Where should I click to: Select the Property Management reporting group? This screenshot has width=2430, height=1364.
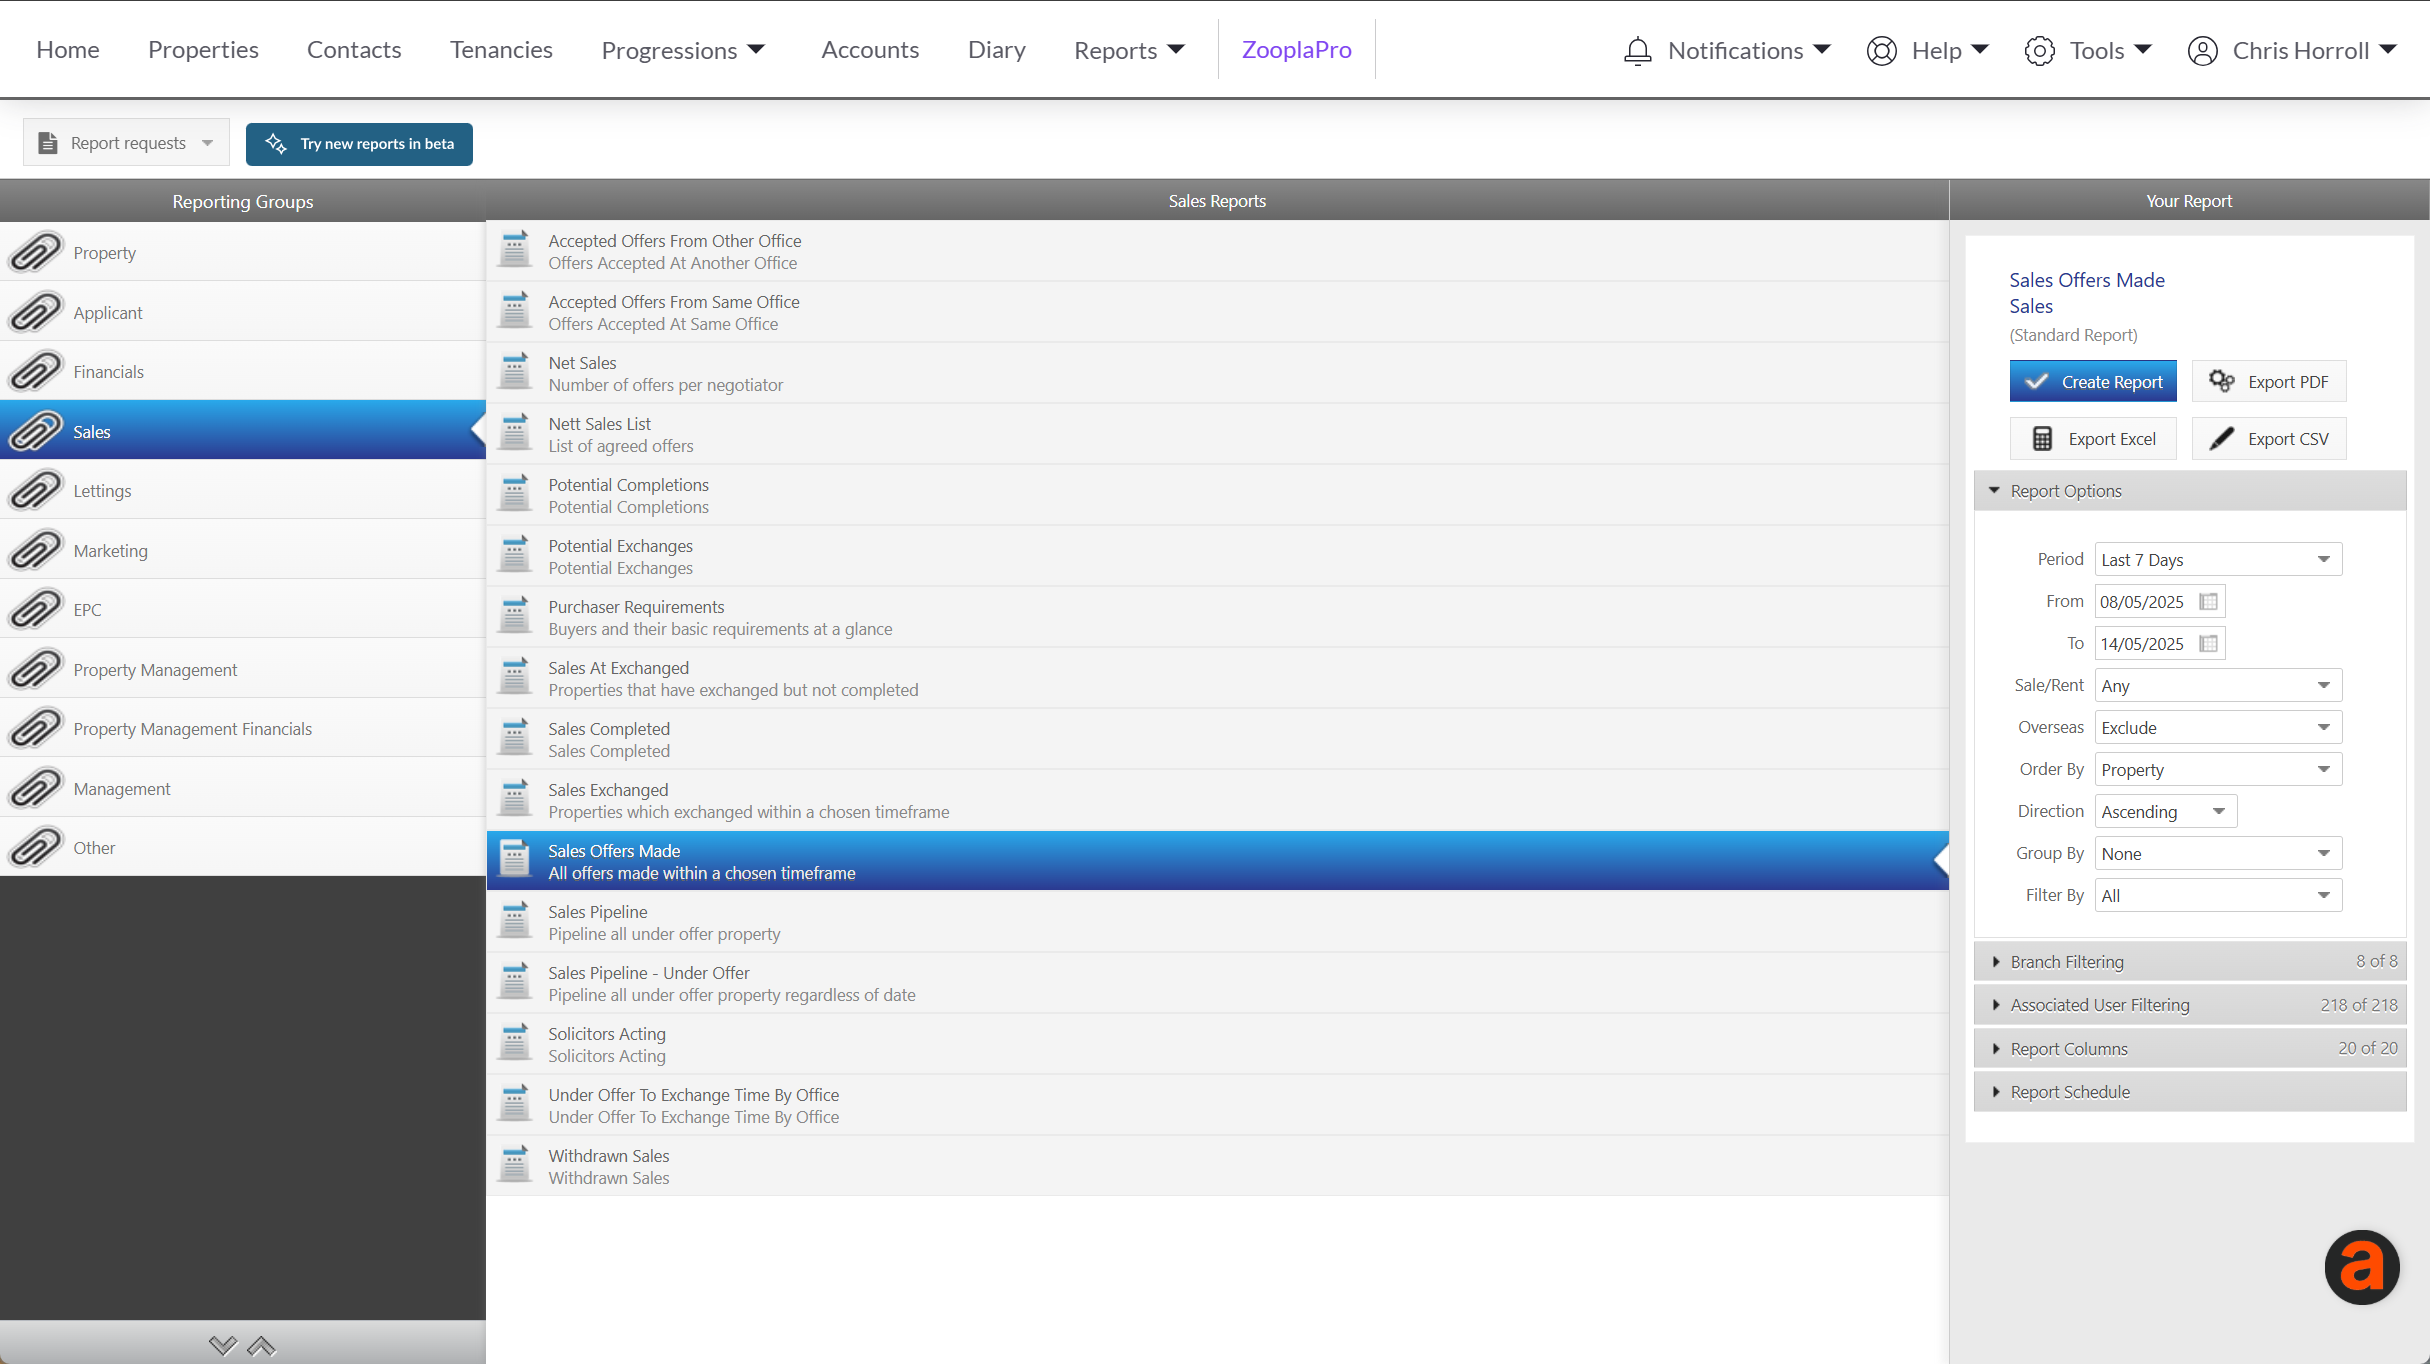click(x=243, y=669)
